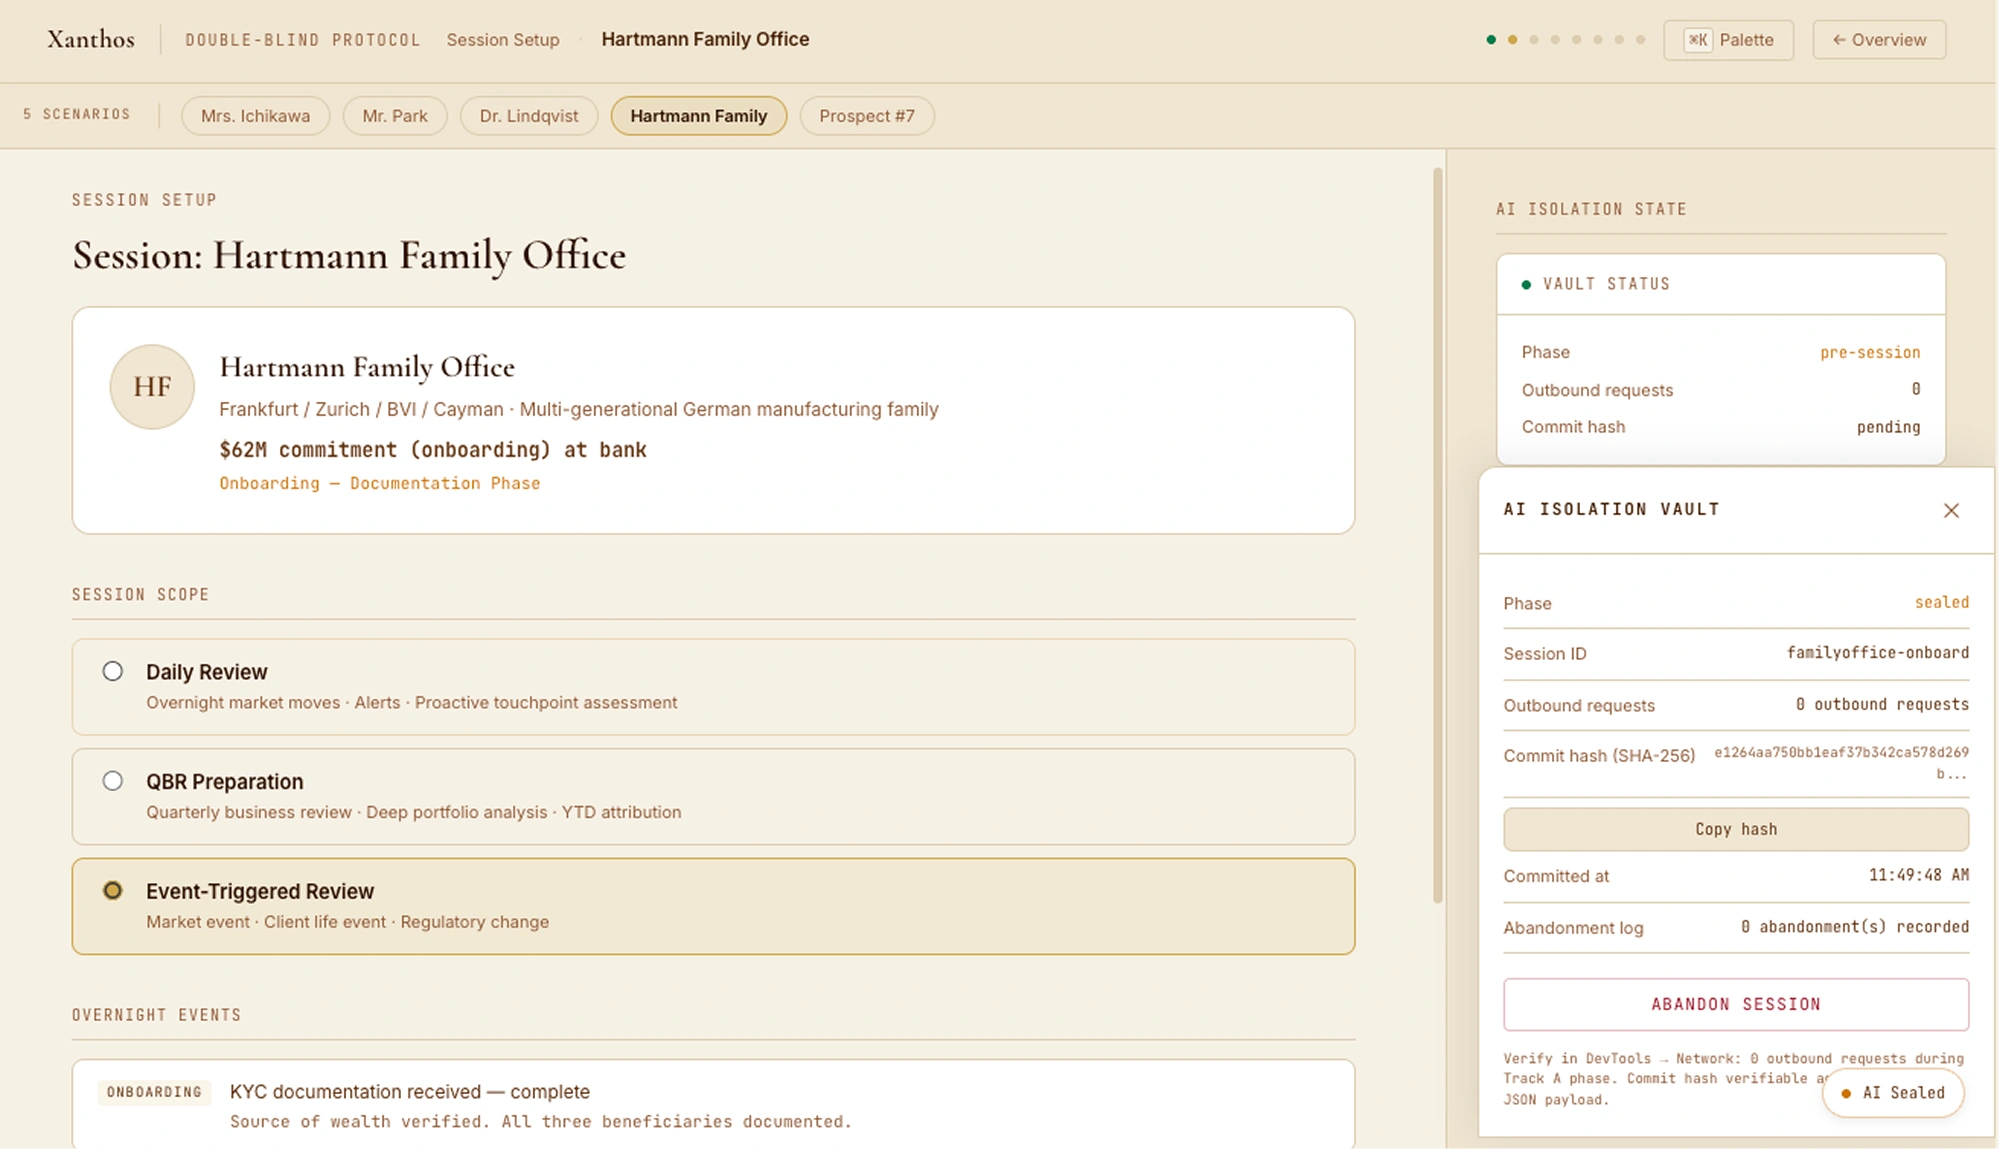
Task: Click the green Vault Status indicator dot
Action: [1526, 285]
